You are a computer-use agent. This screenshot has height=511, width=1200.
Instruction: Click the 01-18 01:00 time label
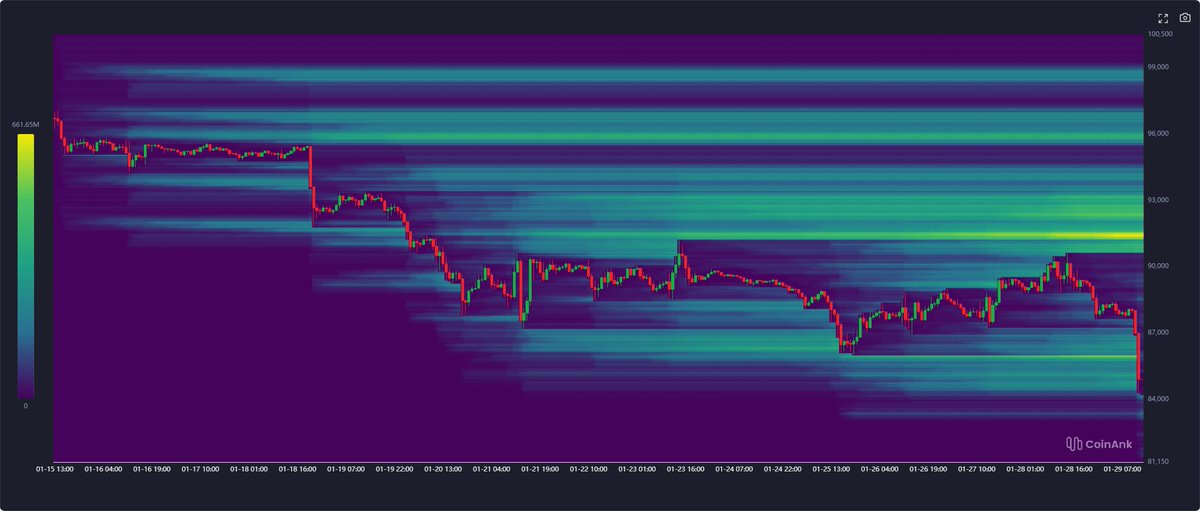(x=248, y=469)
